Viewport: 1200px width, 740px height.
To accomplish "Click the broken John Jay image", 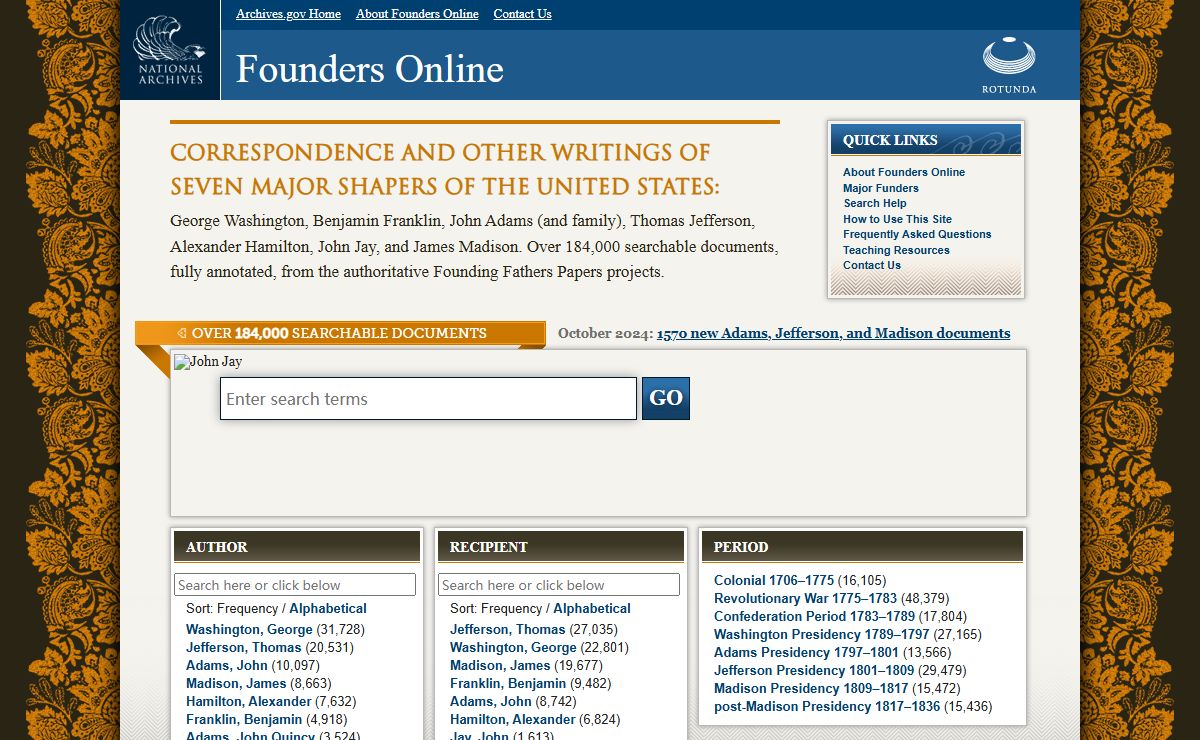I will click(208, 362).
